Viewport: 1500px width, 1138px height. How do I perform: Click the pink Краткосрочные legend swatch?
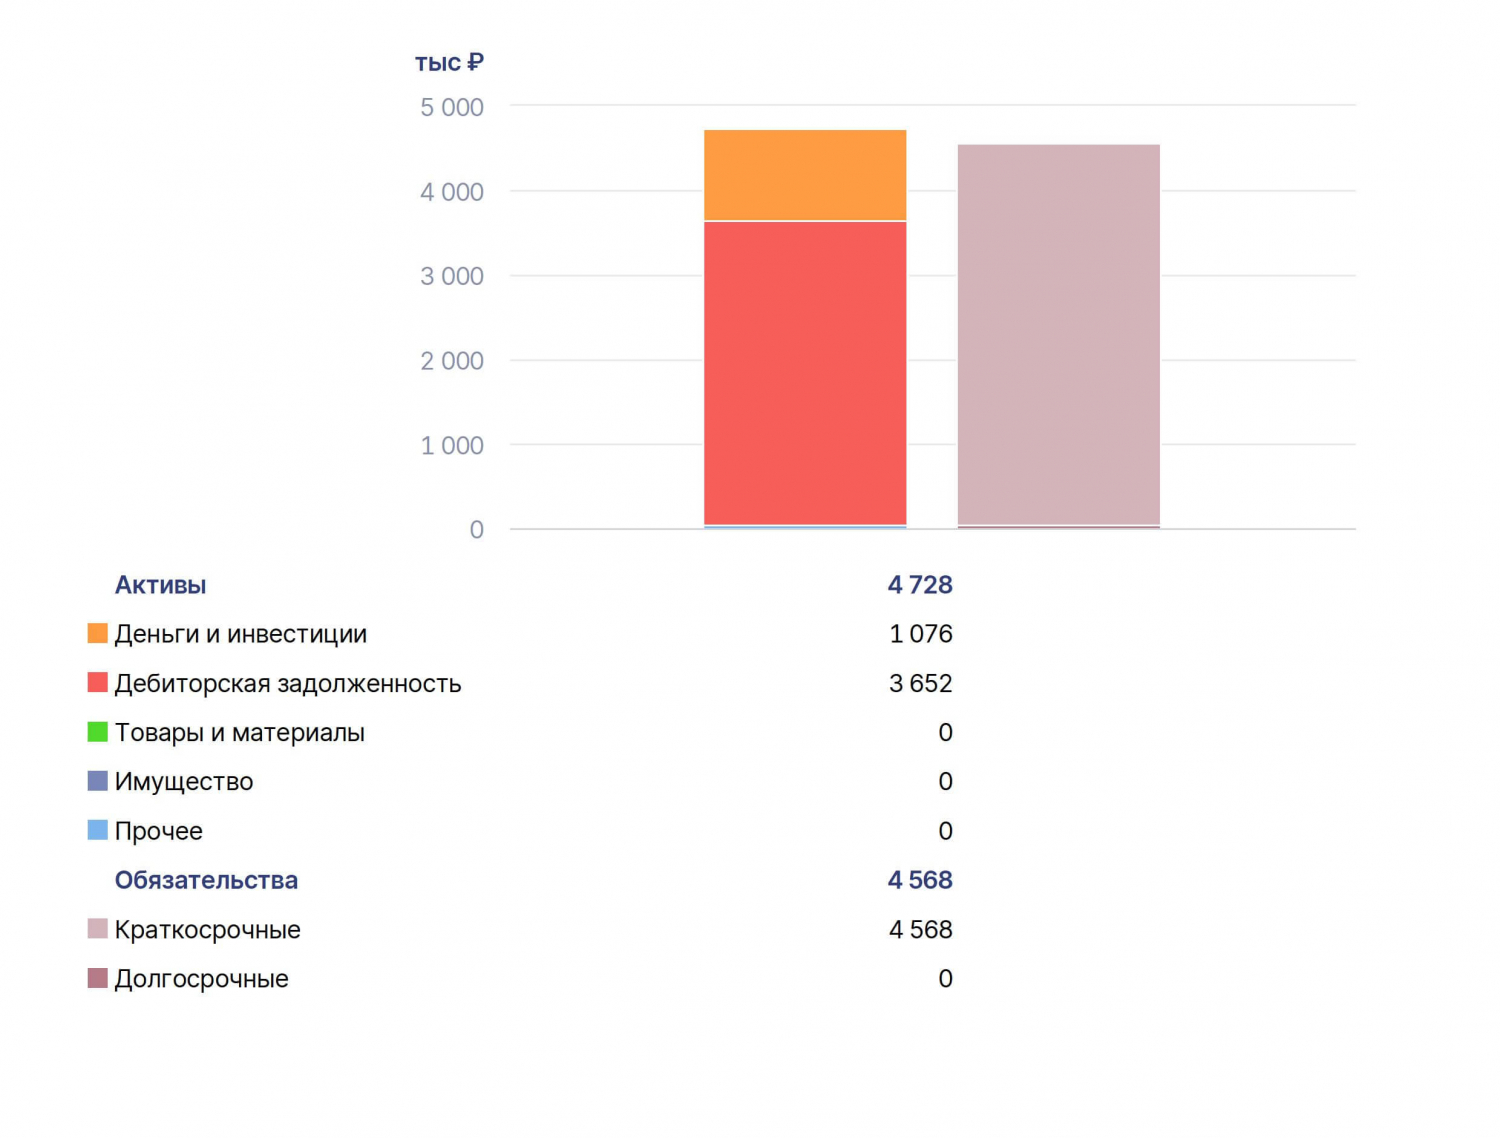point(97,929)
